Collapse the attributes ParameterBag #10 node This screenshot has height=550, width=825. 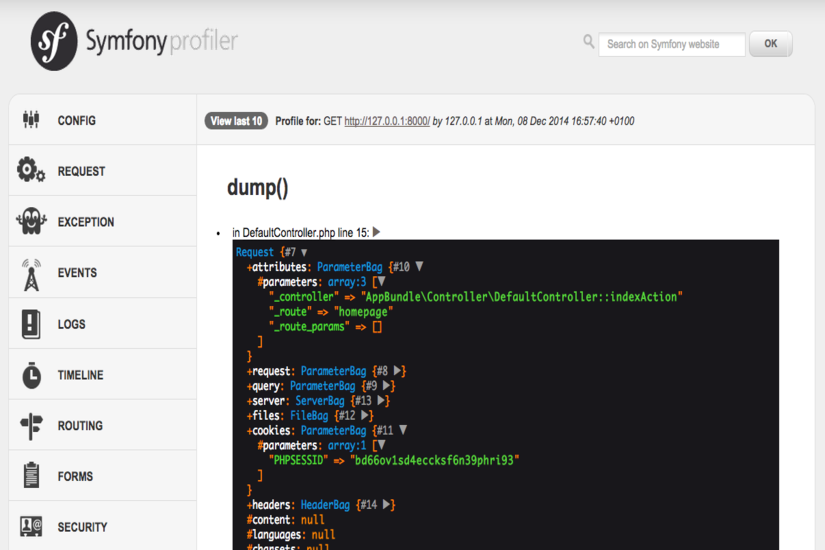click(419, 266)
